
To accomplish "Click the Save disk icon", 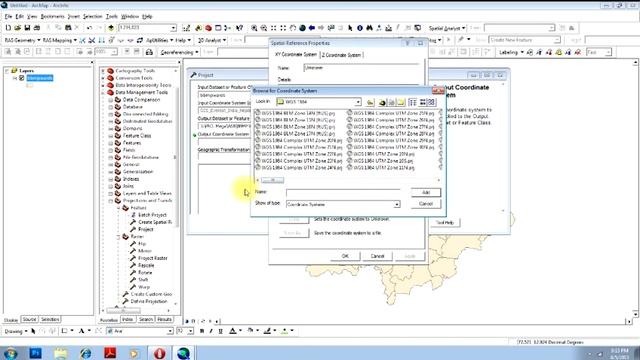I will pyautogui.click(x=27, y=28).
